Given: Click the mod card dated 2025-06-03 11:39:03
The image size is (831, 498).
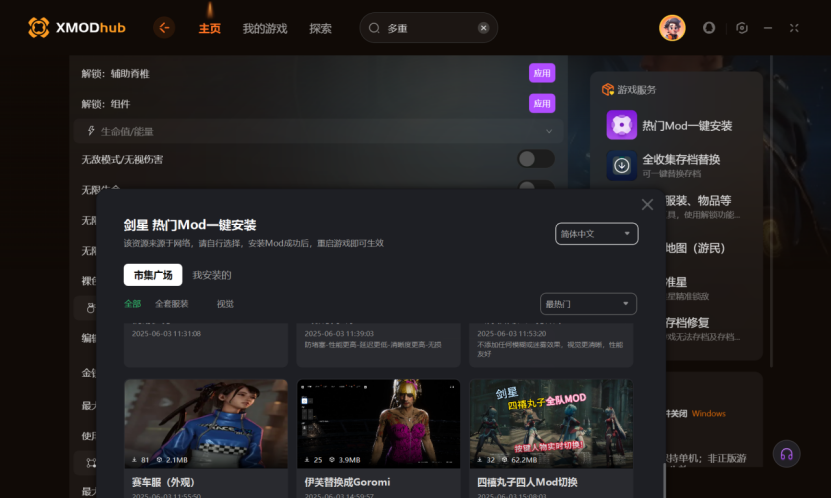Looking at the screenshot, I should (378, 345).
